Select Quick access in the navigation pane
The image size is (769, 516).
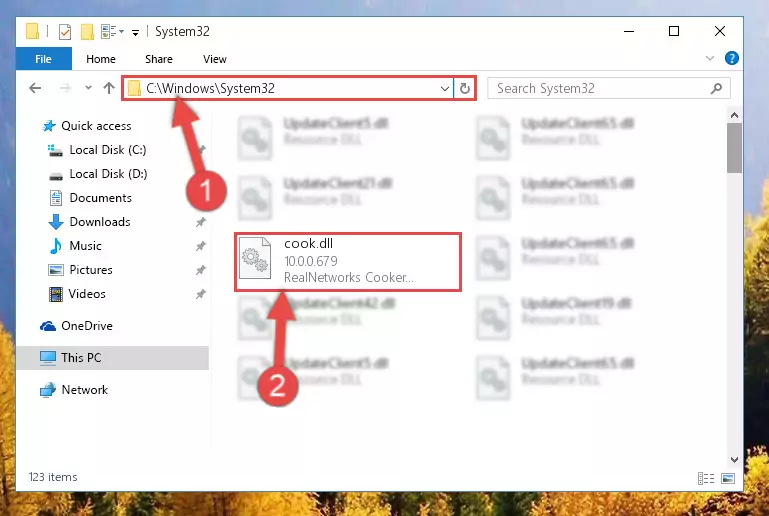point(96,126)
